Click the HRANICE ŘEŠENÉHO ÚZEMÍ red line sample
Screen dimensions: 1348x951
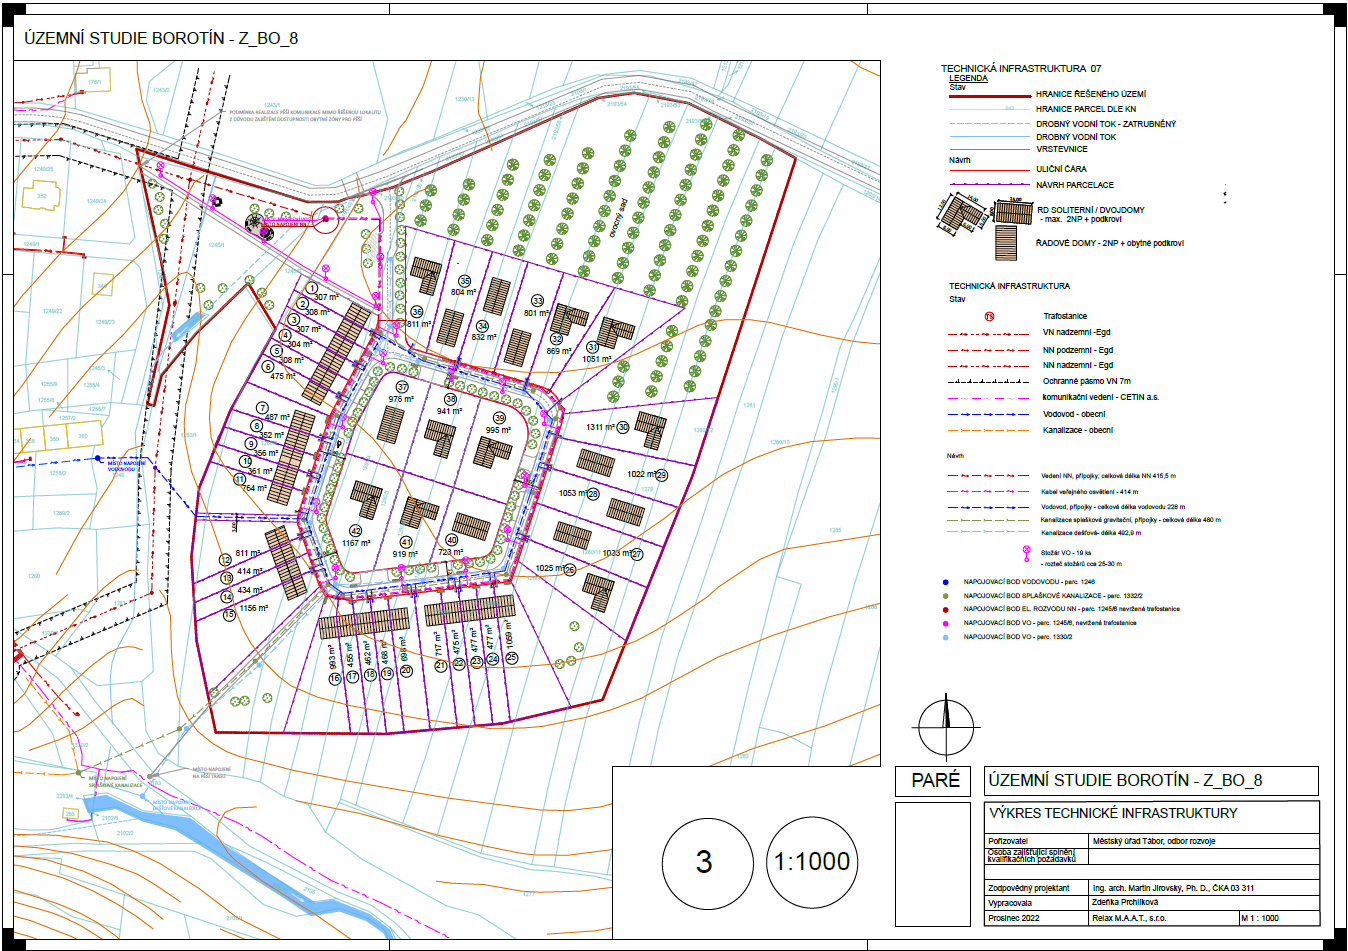(x=989, y=95)
